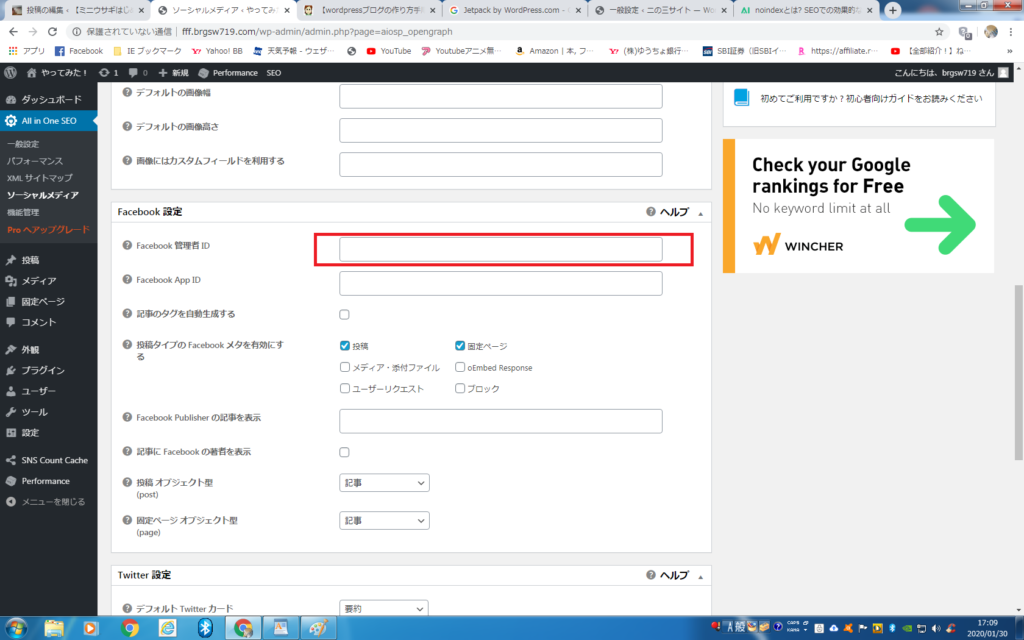The image size is (1024, 640).
Task: Click the Facebook App ID input field
Action: point(501,284)
